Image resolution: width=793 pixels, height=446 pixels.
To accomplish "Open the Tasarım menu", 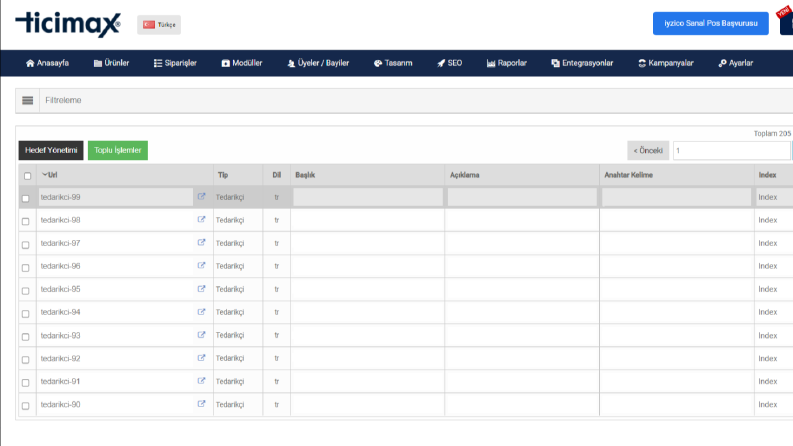I will (393, 63).
